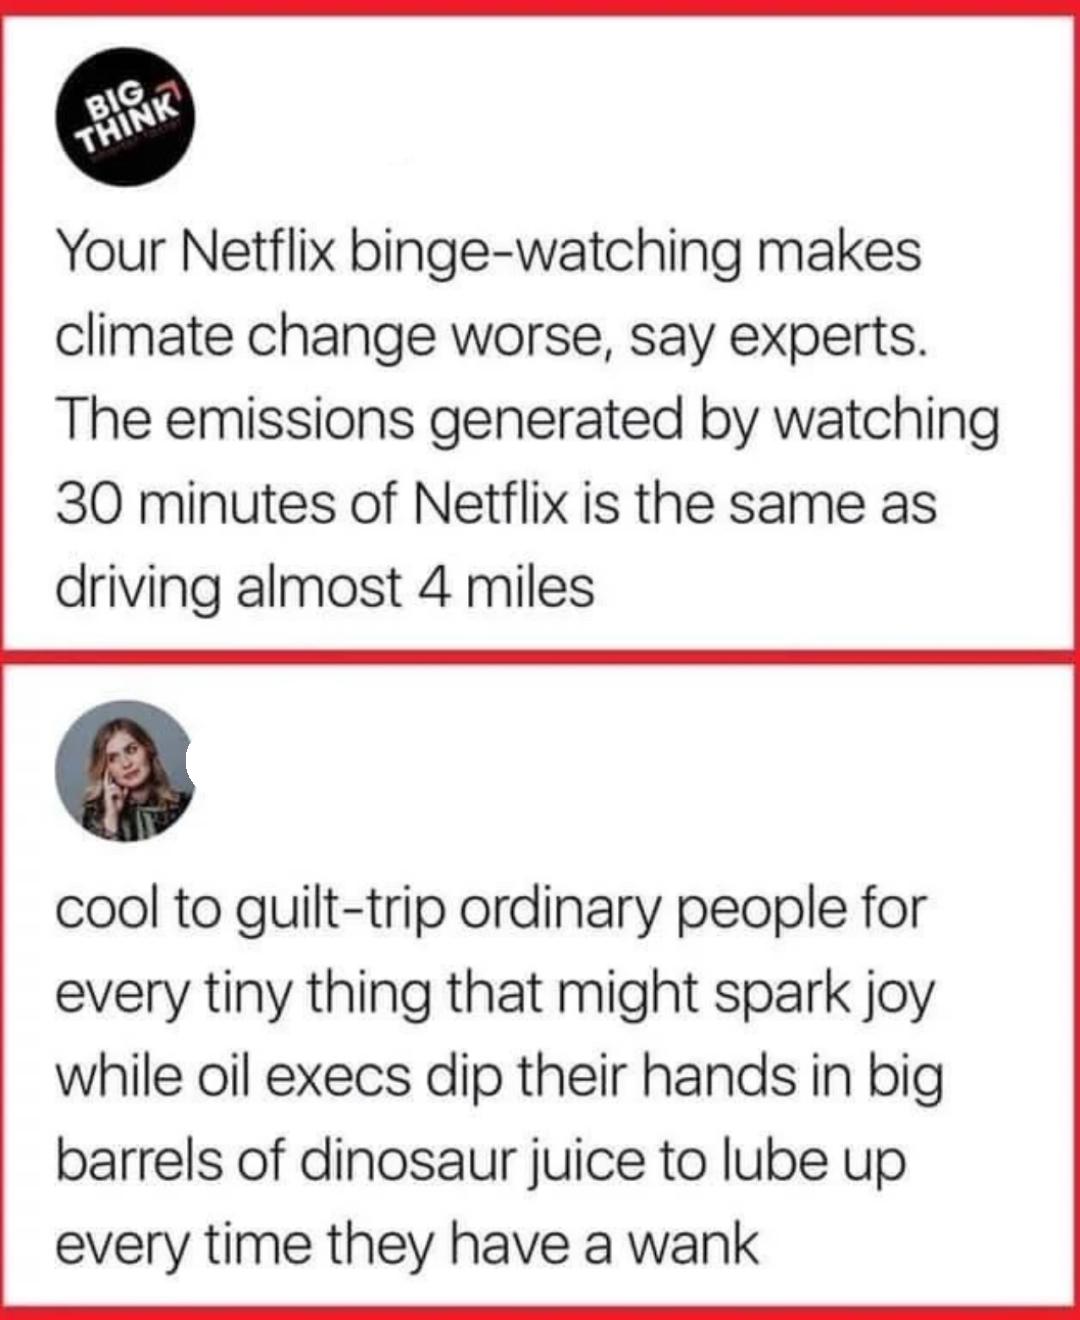1080x1320 pixels.
Task: Click the Big Think profile logo
Action: click(x=124, y=124)
